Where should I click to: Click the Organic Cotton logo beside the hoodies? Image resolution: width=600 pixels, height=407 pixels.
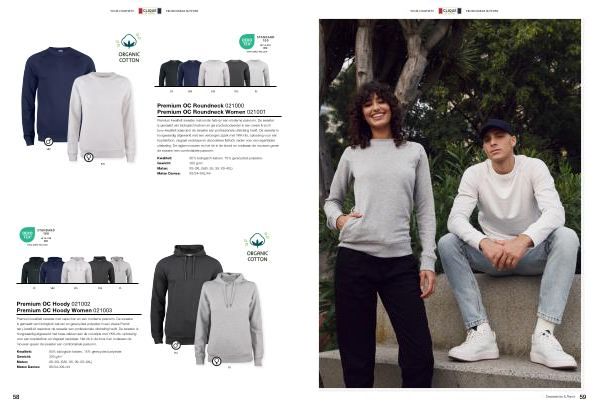258,247
